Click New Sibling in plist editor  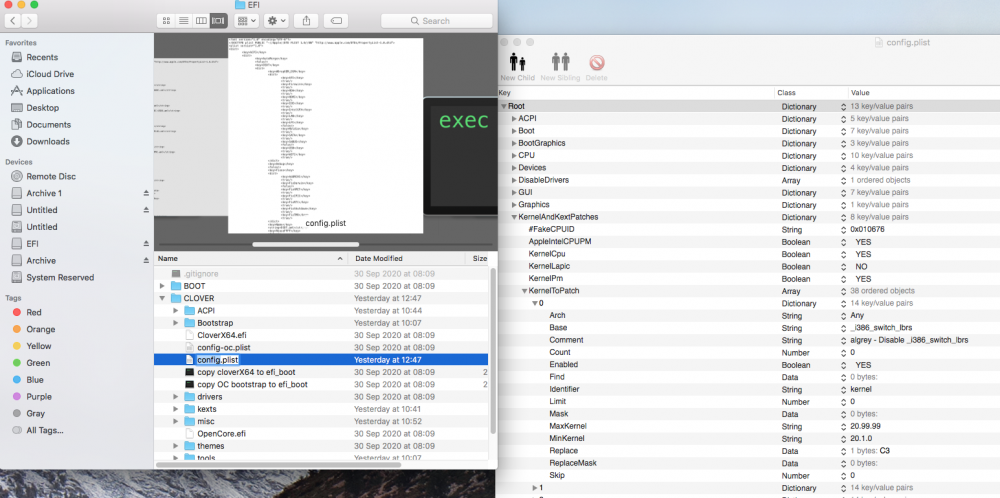[560, 66]
